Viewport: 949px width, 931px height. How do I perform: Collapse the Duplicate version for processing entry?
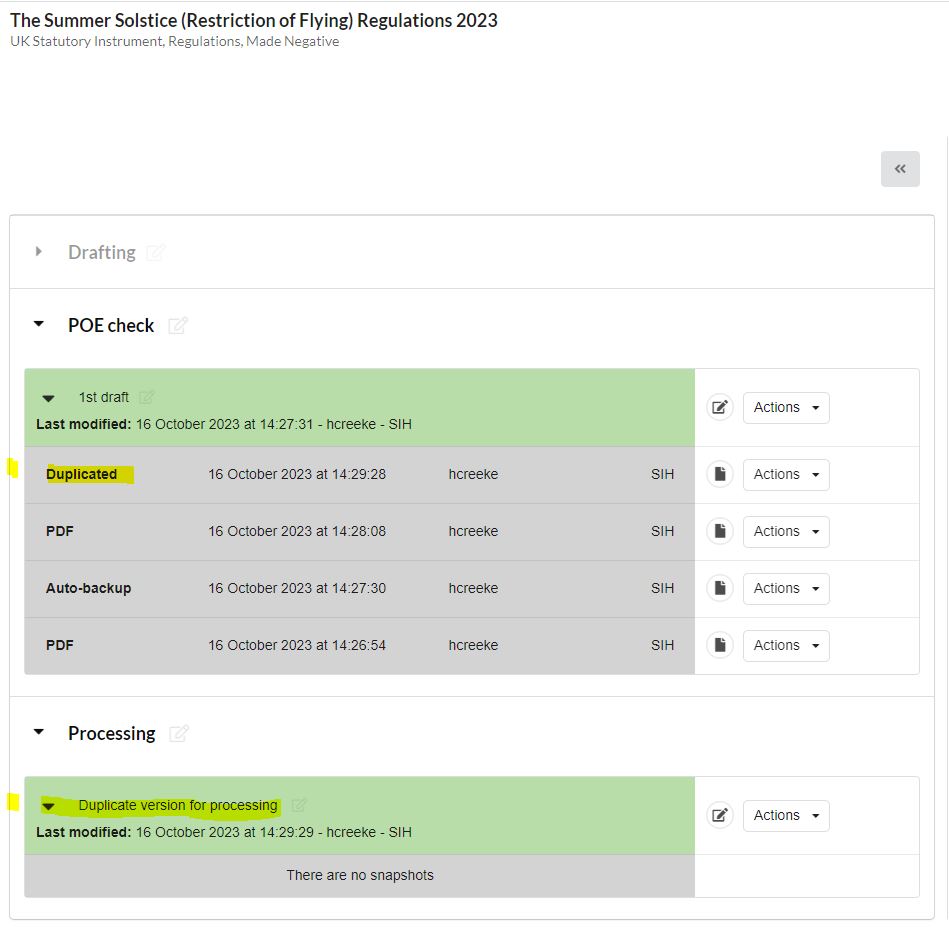48,806
